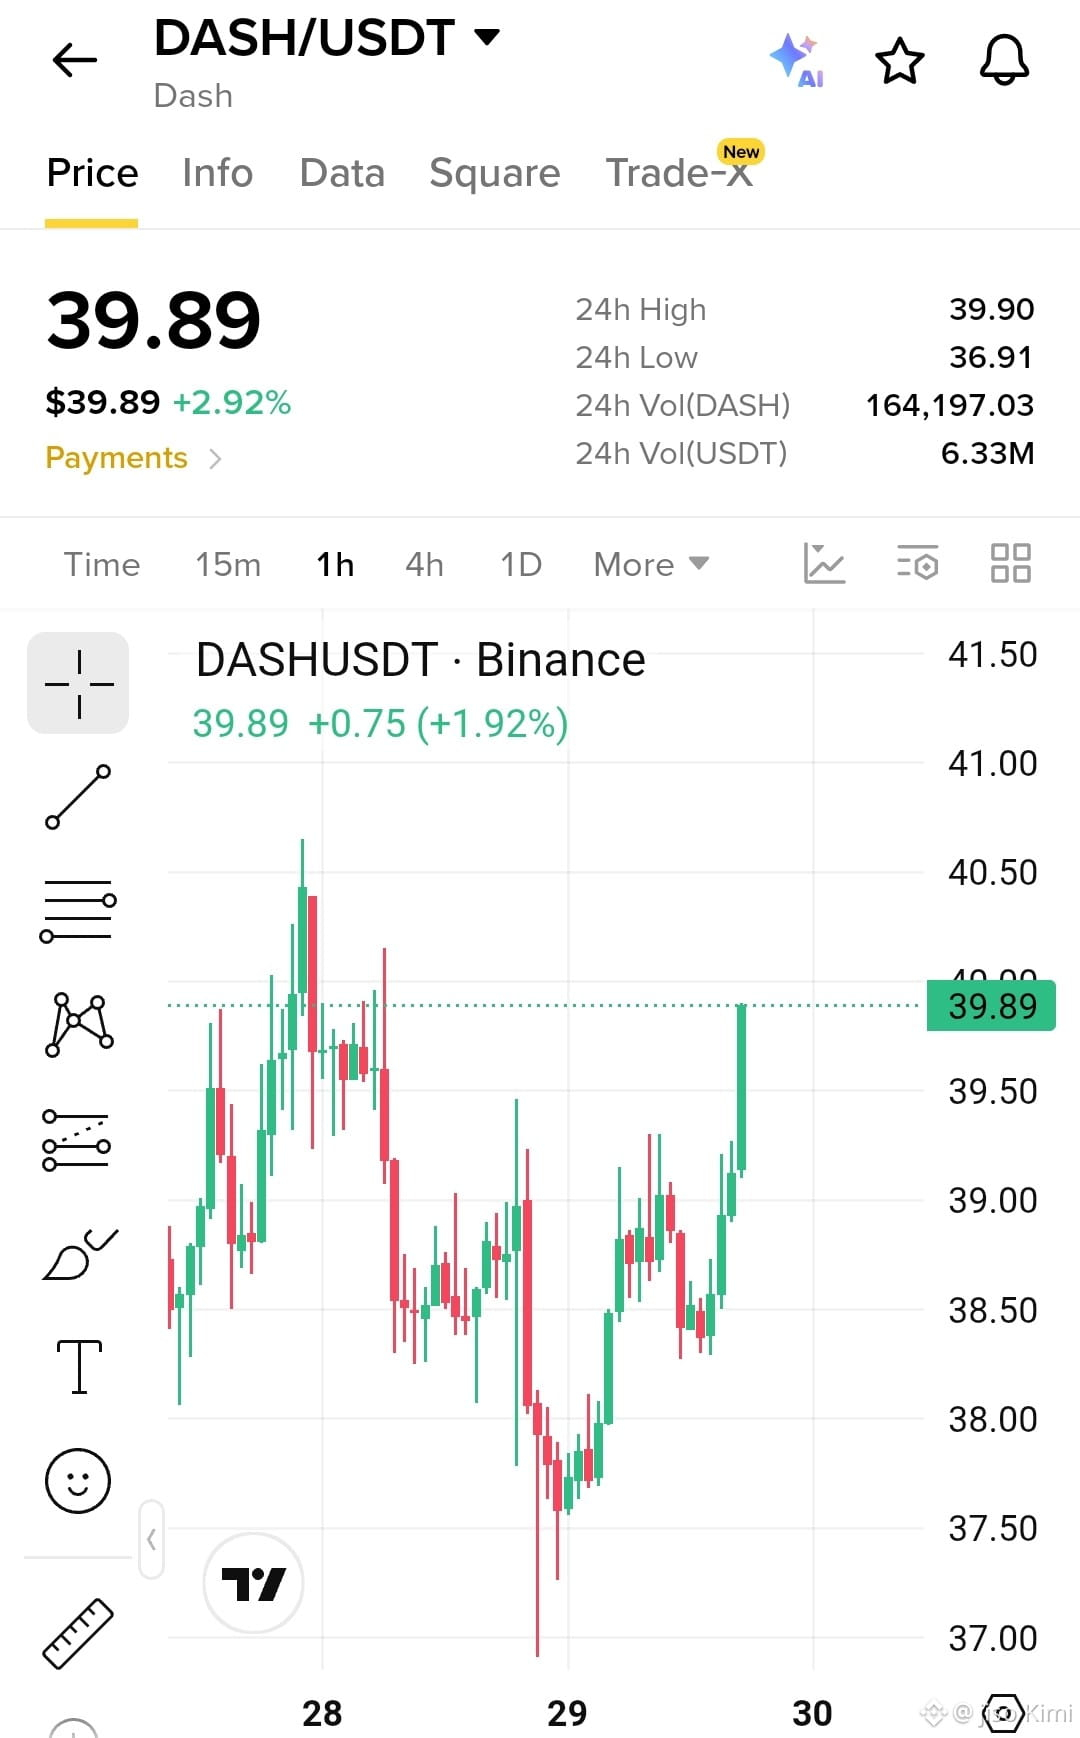The width and height of the screenshot is (1080, 1738).
Task: Expand the DASH/USDT pair selector
Action: (x=327, y=38)
